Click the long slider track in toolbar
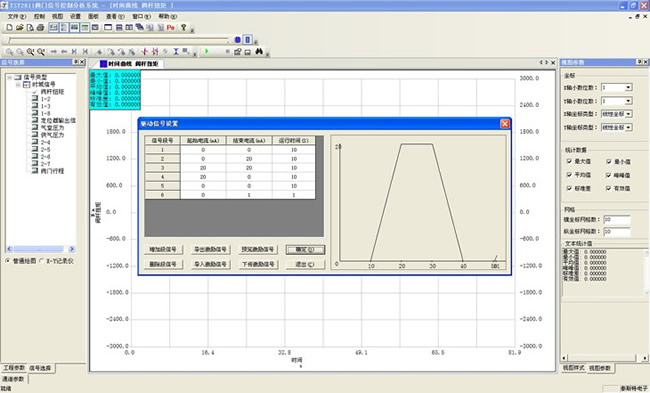This screenshot has height=393, width=650. coord(118,40)
